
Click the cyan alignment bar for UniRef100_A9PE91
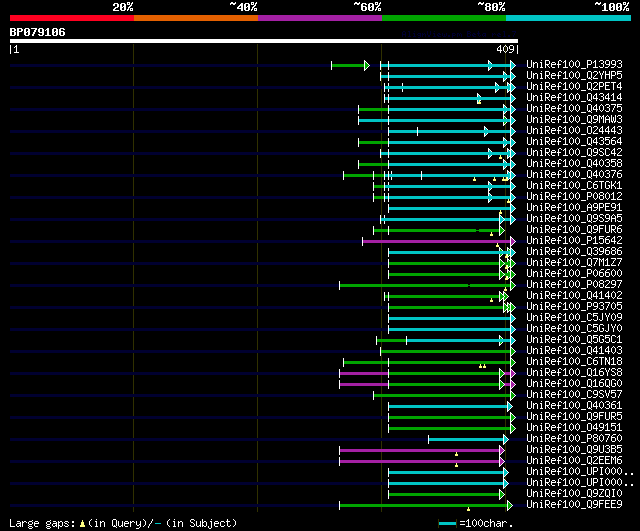(x=450, y=209)
